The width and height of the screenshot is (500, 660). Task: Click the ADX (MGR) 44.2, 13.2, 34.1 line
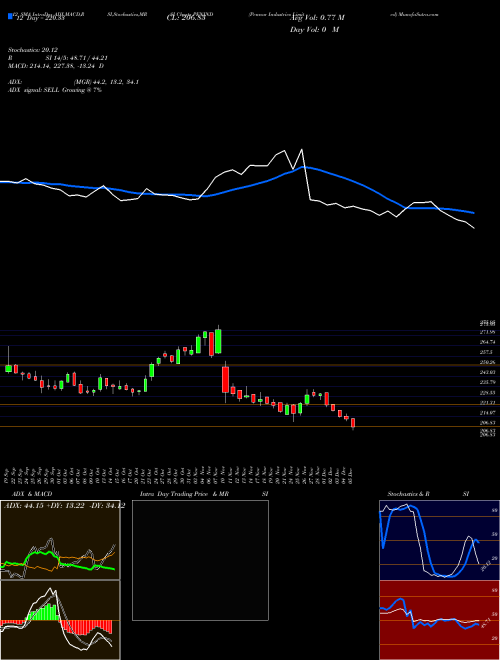pyautogui.click(x=74, y=82)
